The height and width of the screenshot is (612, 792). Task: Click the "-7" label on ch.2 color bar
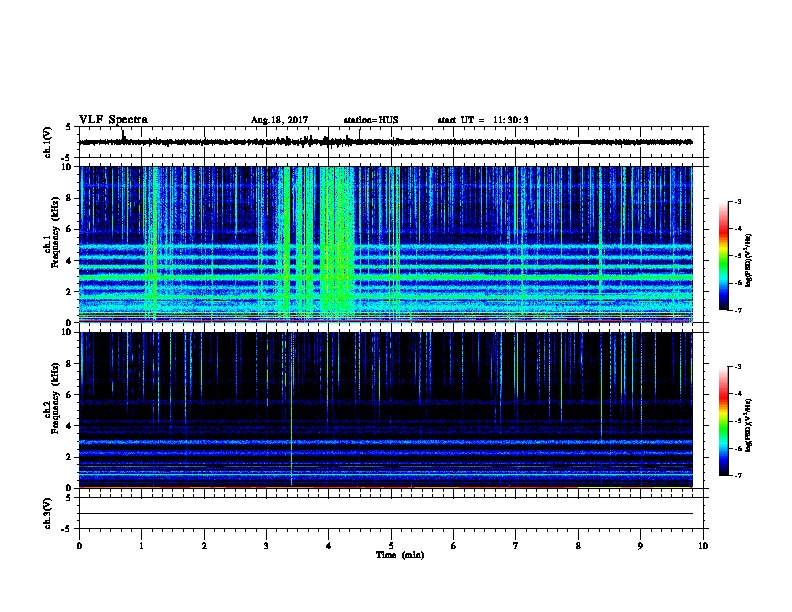tap(738, 475)
